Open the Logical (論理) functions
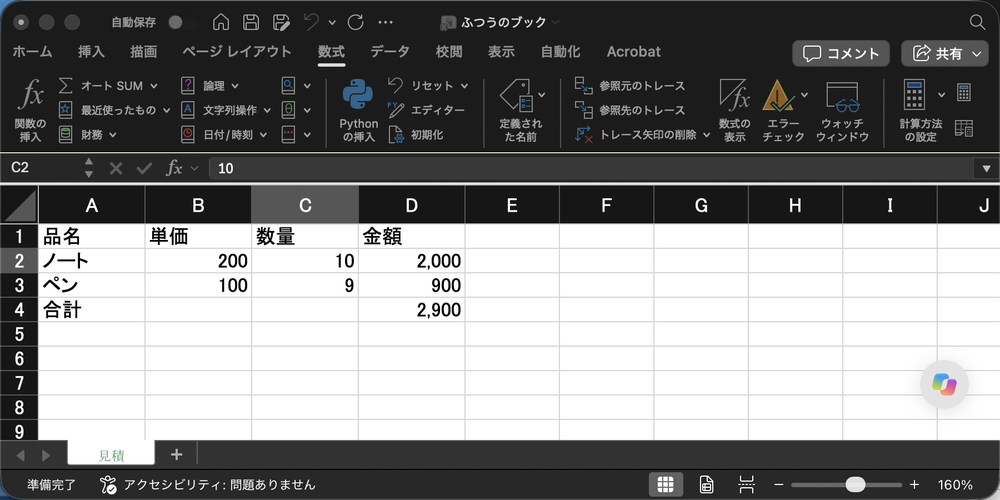Image resolution: width=1000 pixels, height=500 pixels. (x=210, y=85)
